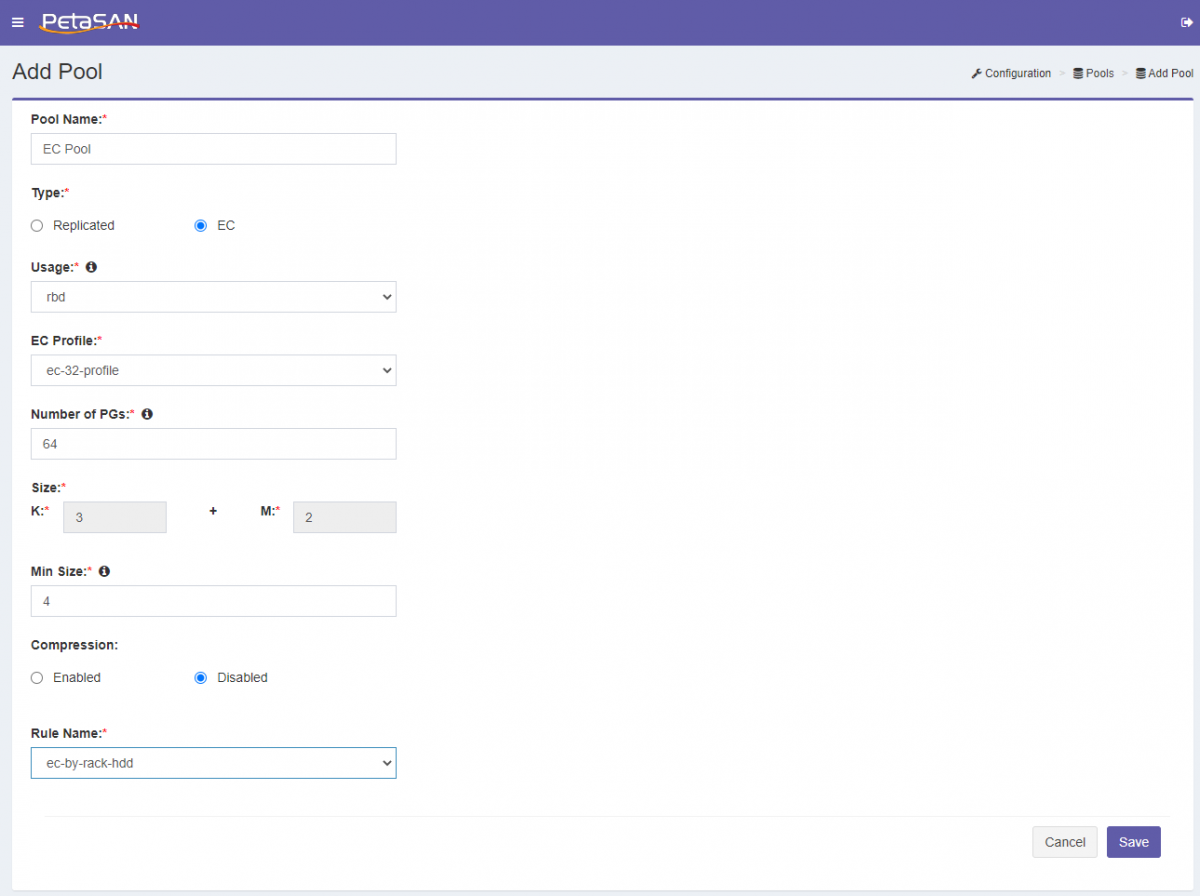Open the hamburger sidebar menu

click(x=17, y=22)
